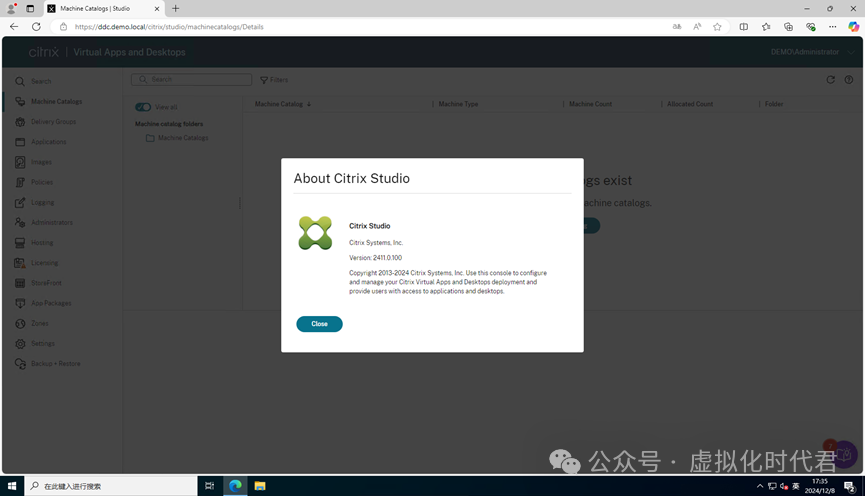The height and width of the screenshot is (496, 865).
Task: Go back in the browser
Action: pyautogui.click(x=14, y=26)
